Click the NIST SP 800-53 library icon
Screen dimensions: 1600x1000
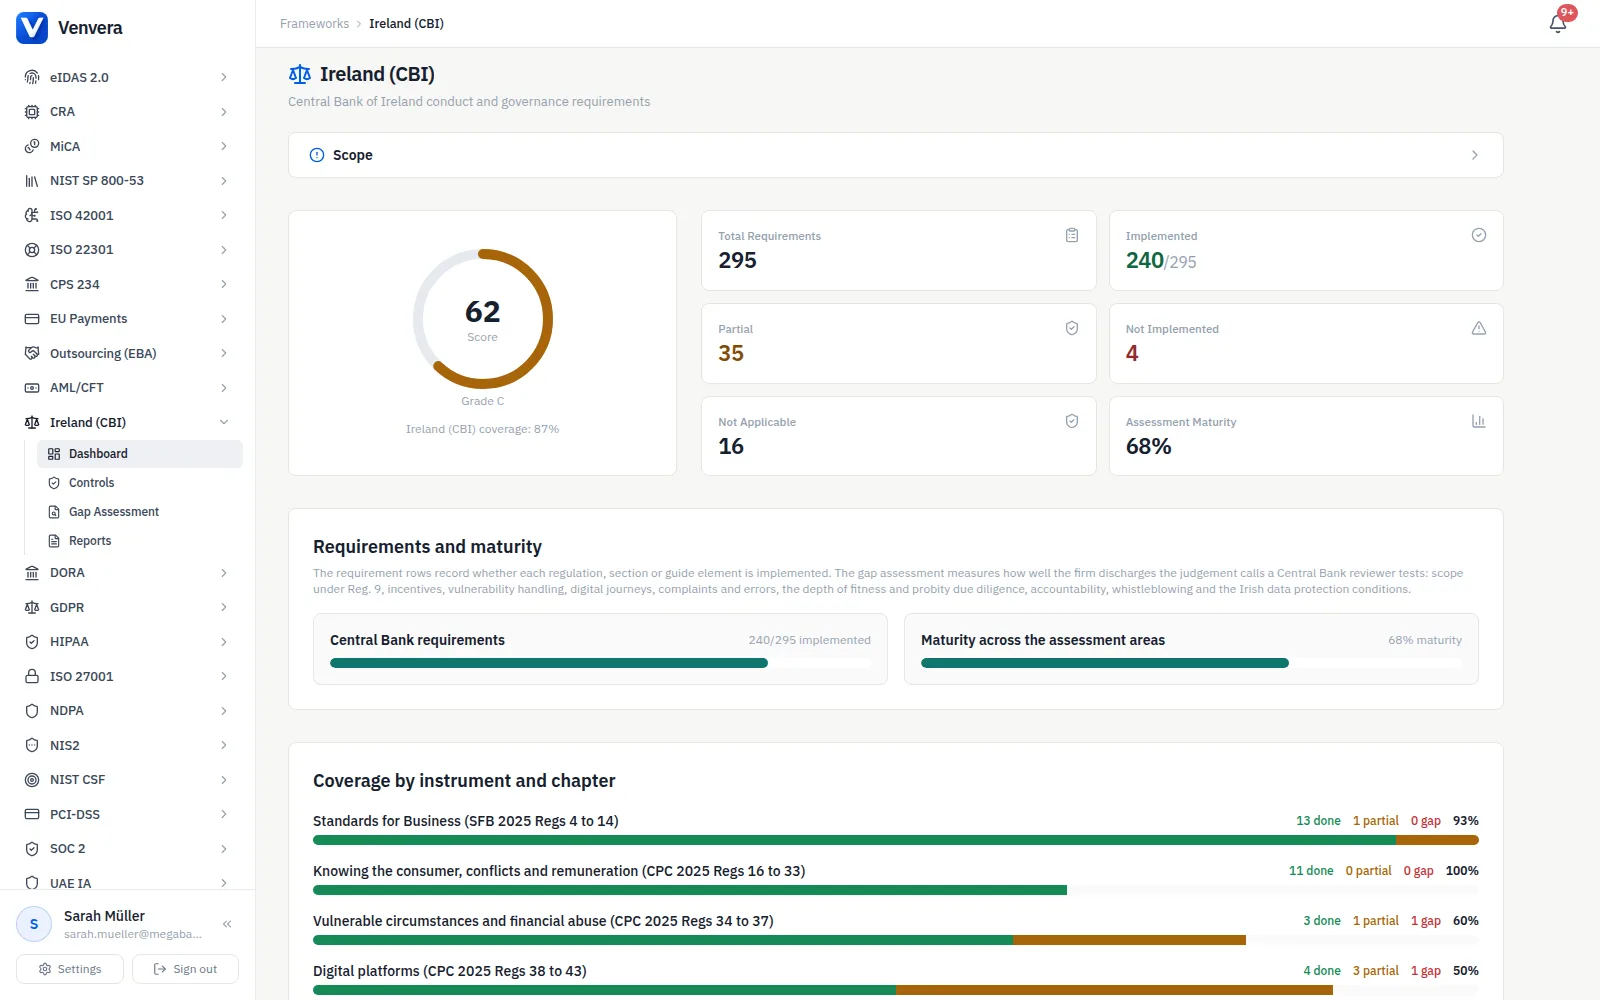tap(32, 181)
